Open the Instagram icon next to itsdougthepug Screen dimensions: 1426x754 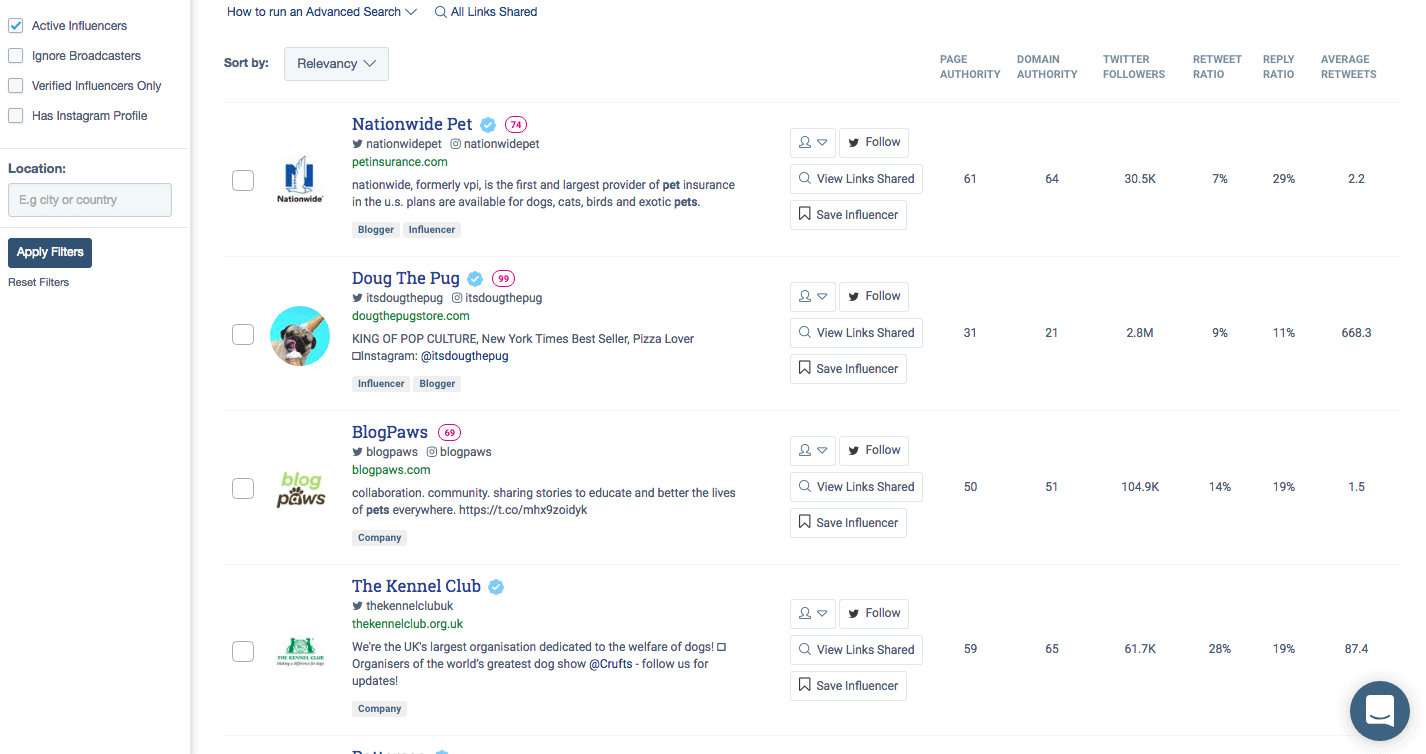pos(455,297)
